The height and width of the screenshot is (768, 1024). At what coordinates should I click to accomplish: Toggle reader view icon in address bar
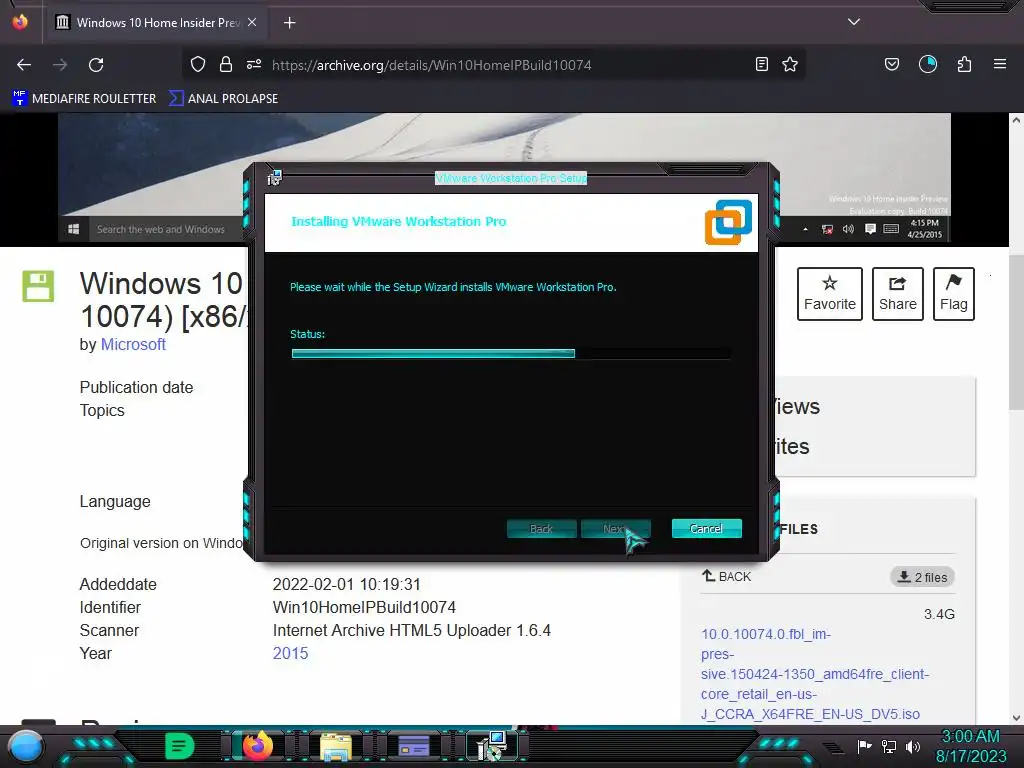point(761,64)
